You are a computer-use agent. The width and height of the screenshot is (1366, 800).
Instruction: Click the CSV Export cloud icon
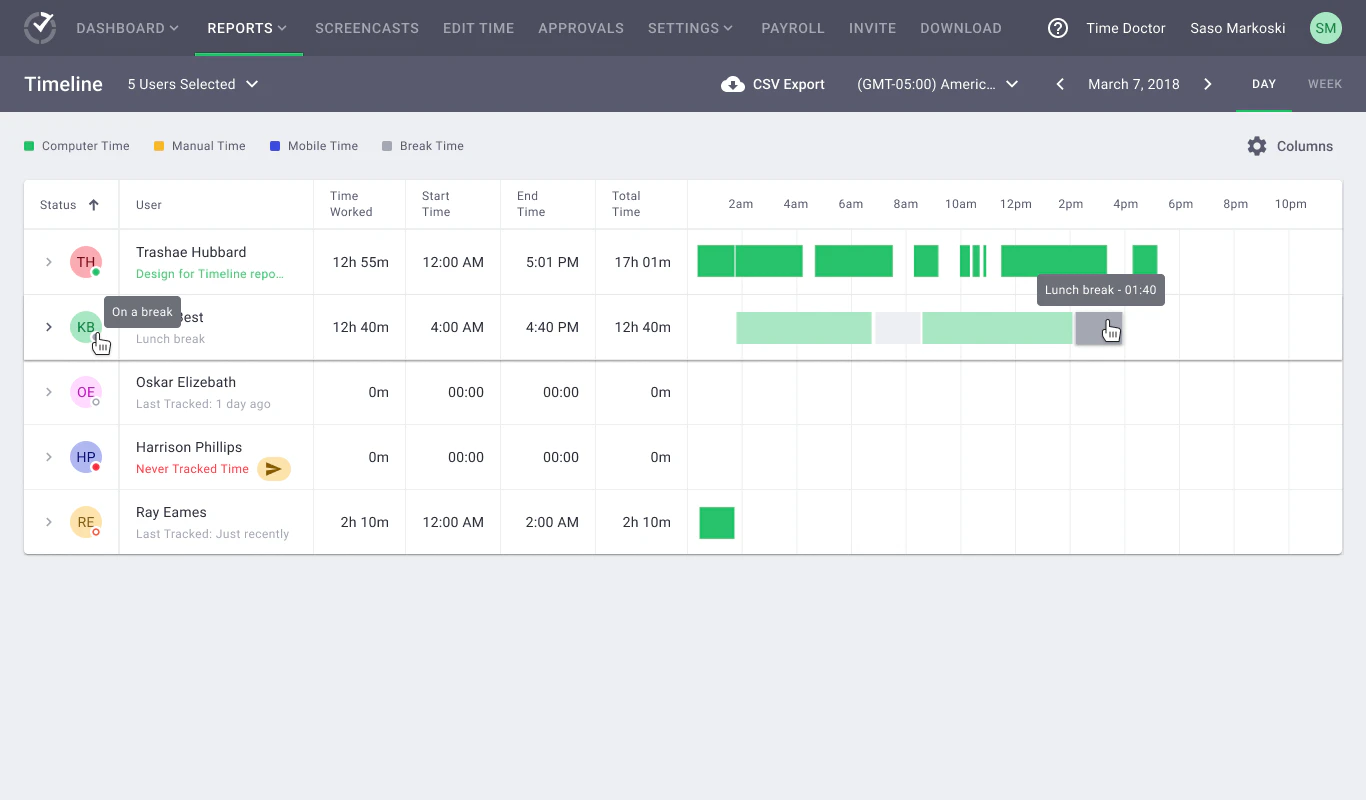733,84
